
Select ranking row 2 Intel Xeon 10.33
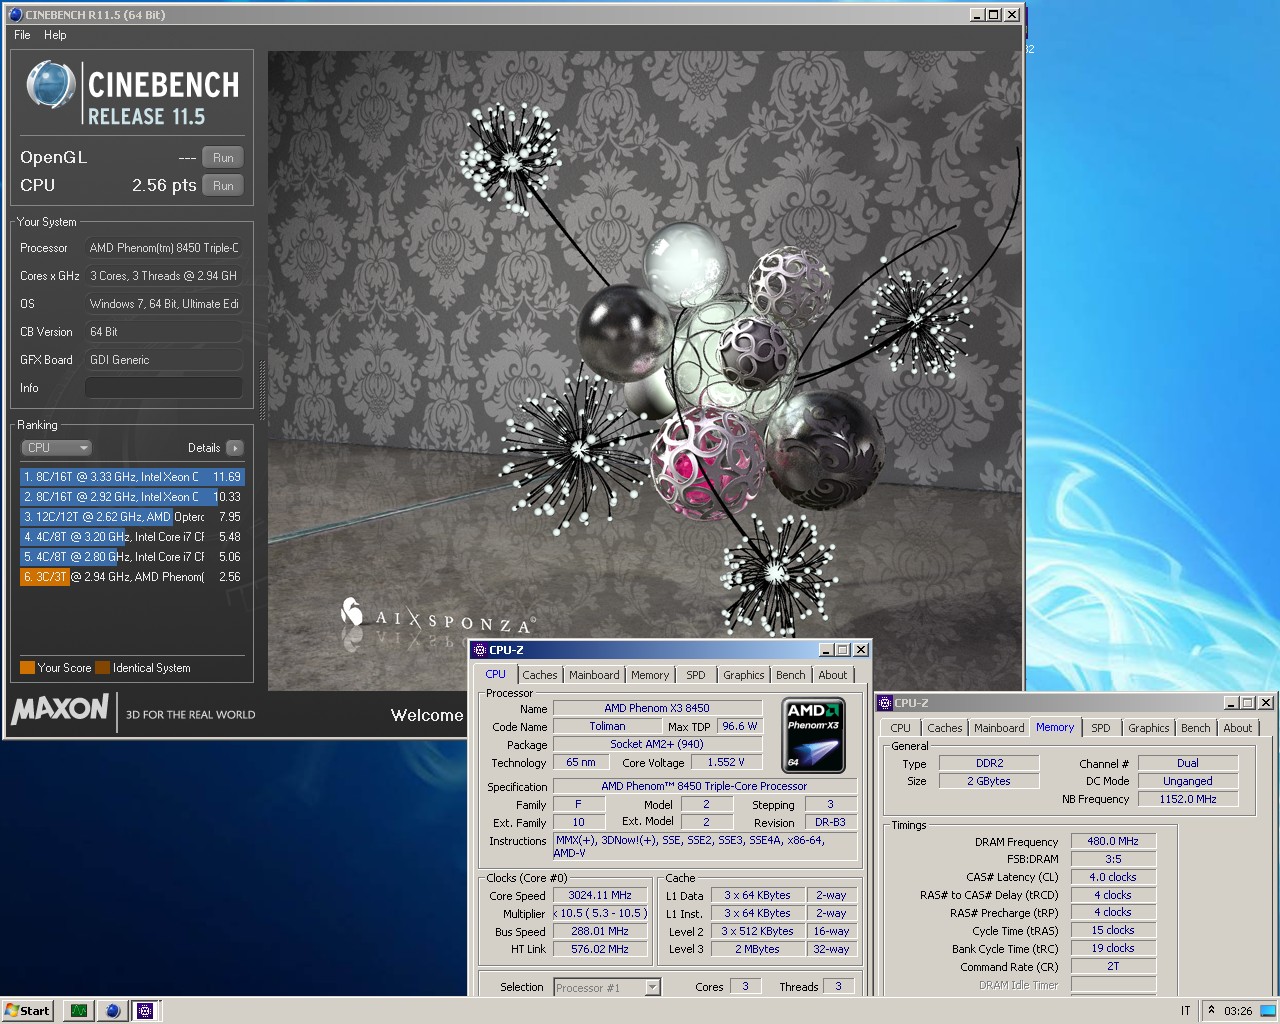[132, 497]
